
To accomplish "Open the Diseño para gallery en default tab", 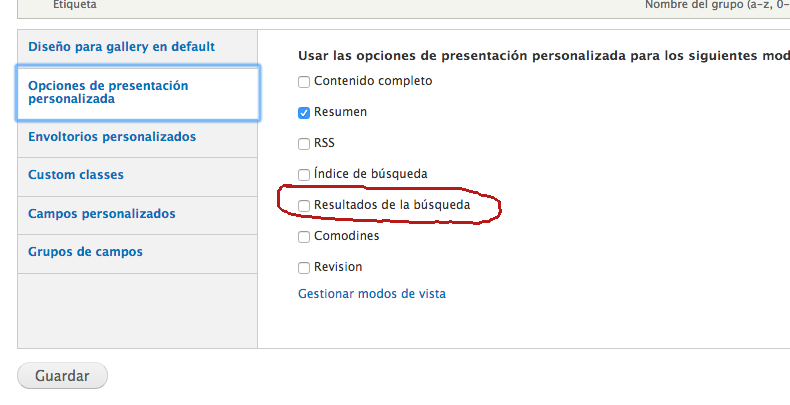I will pyautogui.click(x=121, y=47).
